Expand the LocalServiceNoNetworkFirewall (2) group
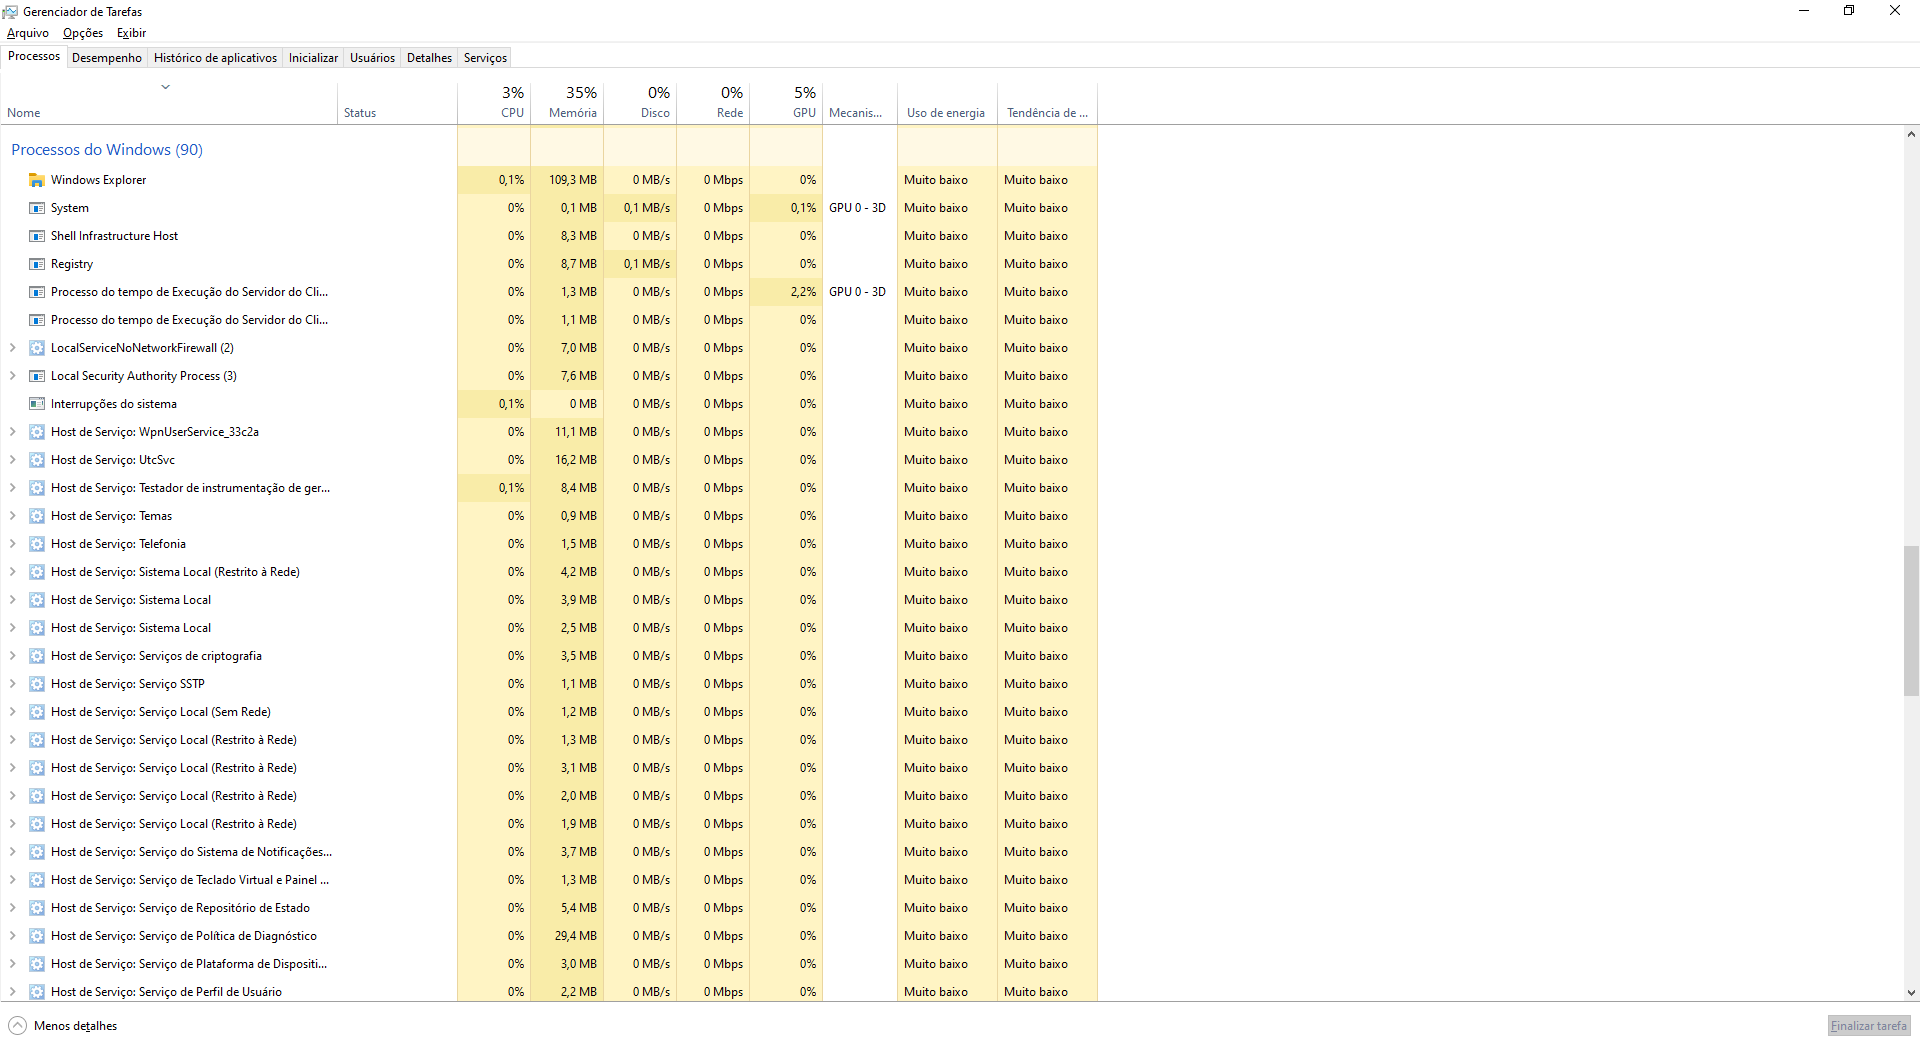Image resolution: width=1920 pixels, height=1050 pixels. click(12, 348)
